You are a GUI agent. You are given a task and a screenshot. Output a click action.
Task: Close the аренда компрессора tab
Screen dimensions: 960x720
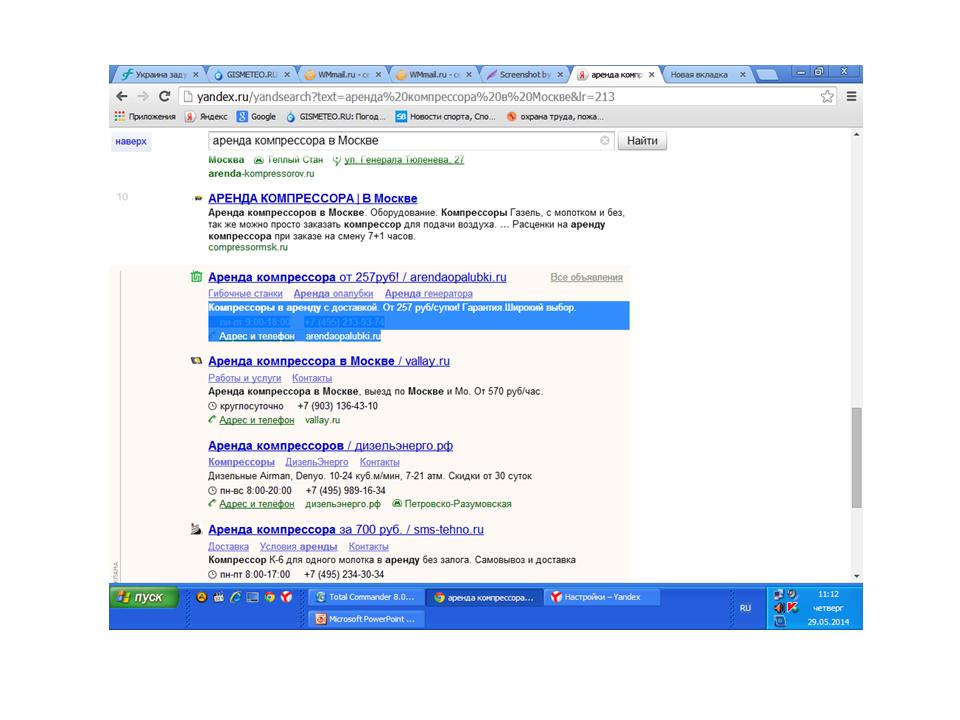[651, 74]
